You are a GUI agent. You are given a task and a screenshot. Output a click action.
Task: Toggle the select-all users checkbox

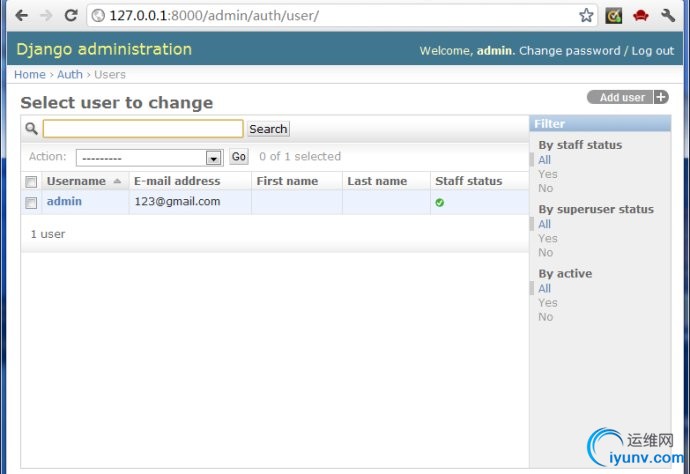(31, 182)
